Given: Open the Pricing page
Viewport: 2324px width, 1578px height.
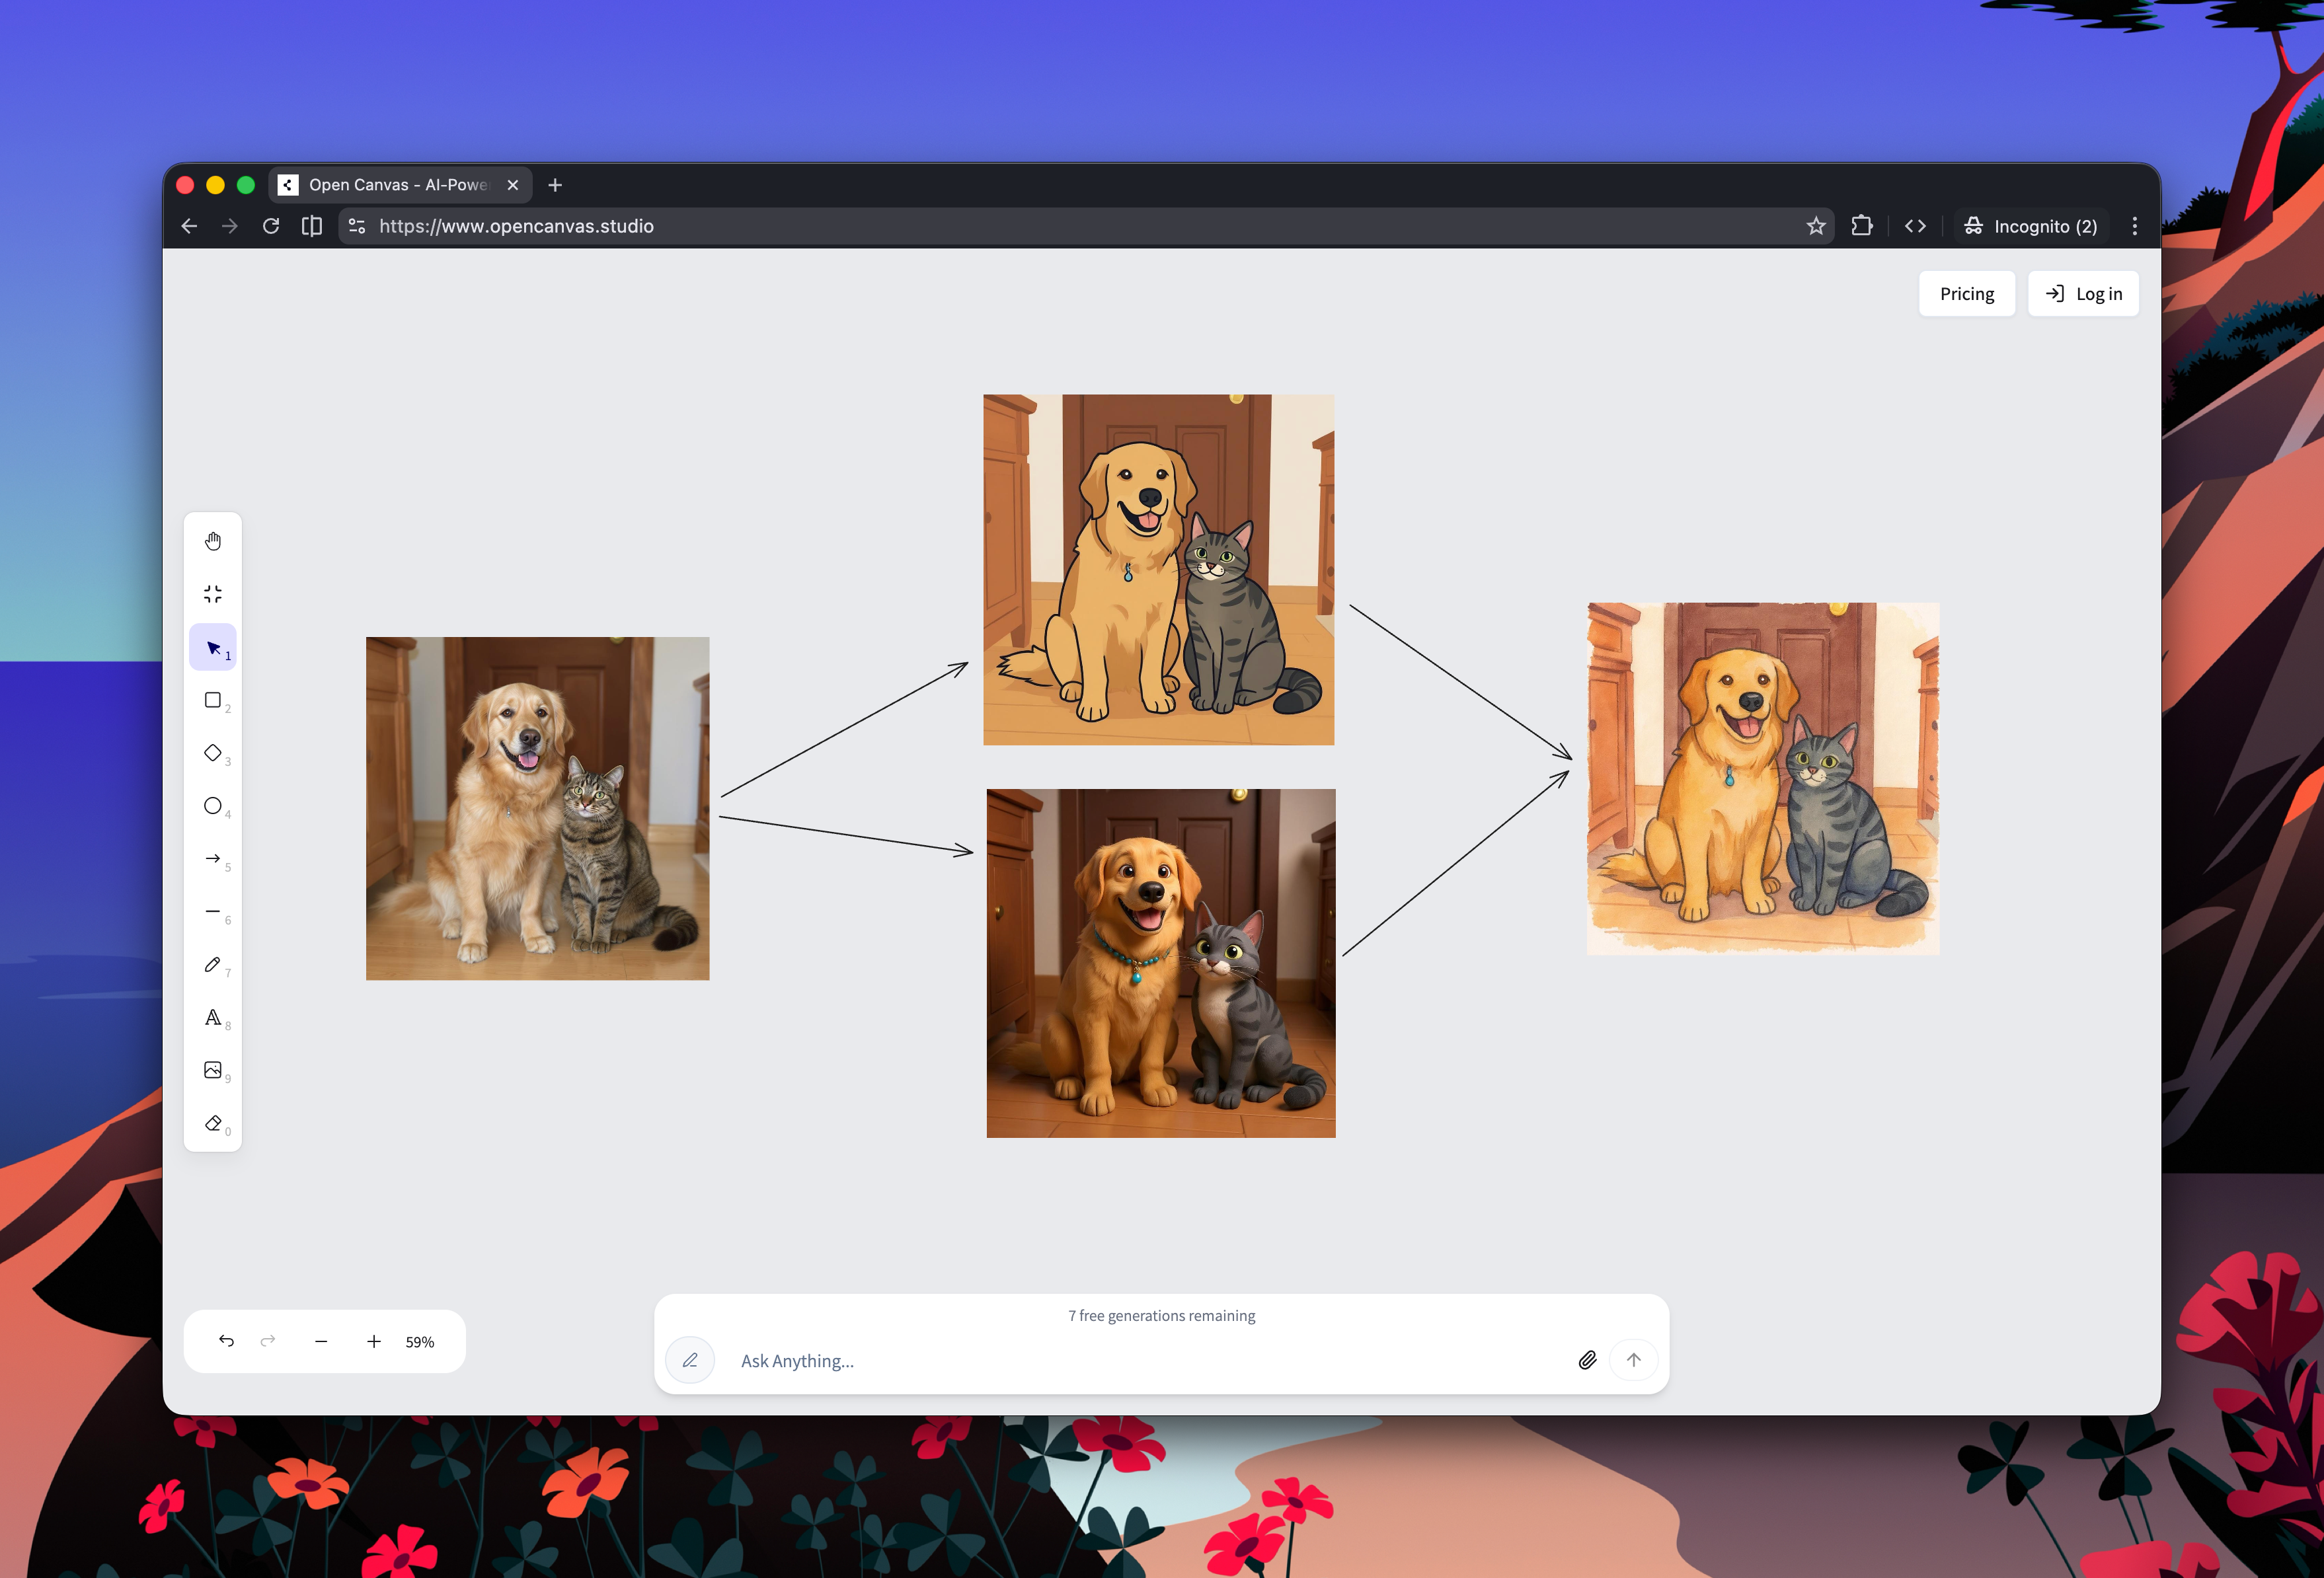Looking at the screenshot, I should 1966,293.
